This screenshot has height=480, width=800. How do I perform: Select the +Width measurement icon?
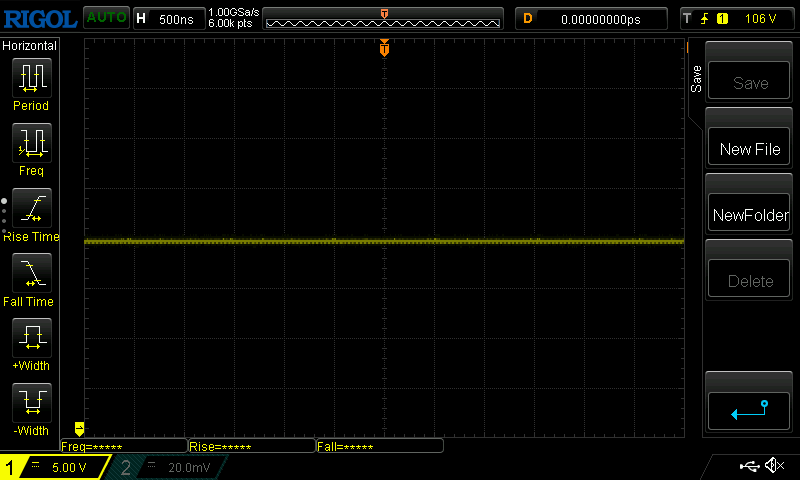[32, 337]
